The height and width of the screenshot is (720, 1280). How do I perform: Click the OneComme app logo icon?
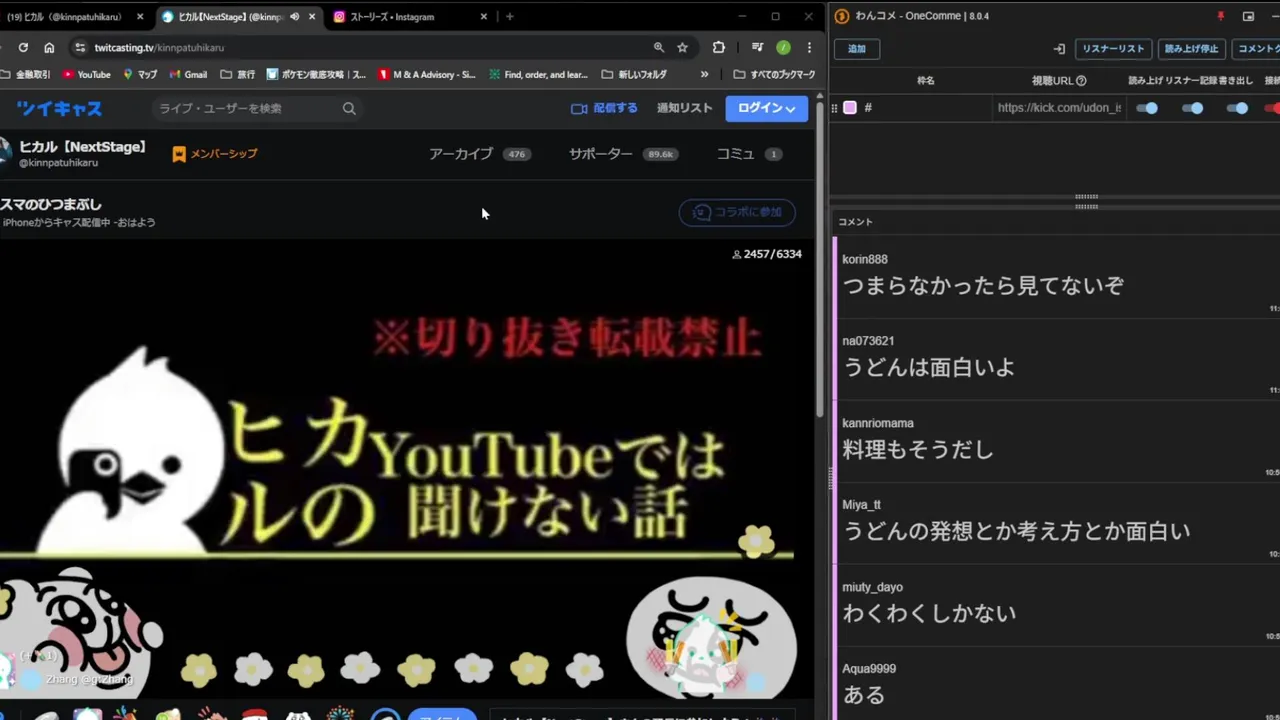(x=842, y=16)
